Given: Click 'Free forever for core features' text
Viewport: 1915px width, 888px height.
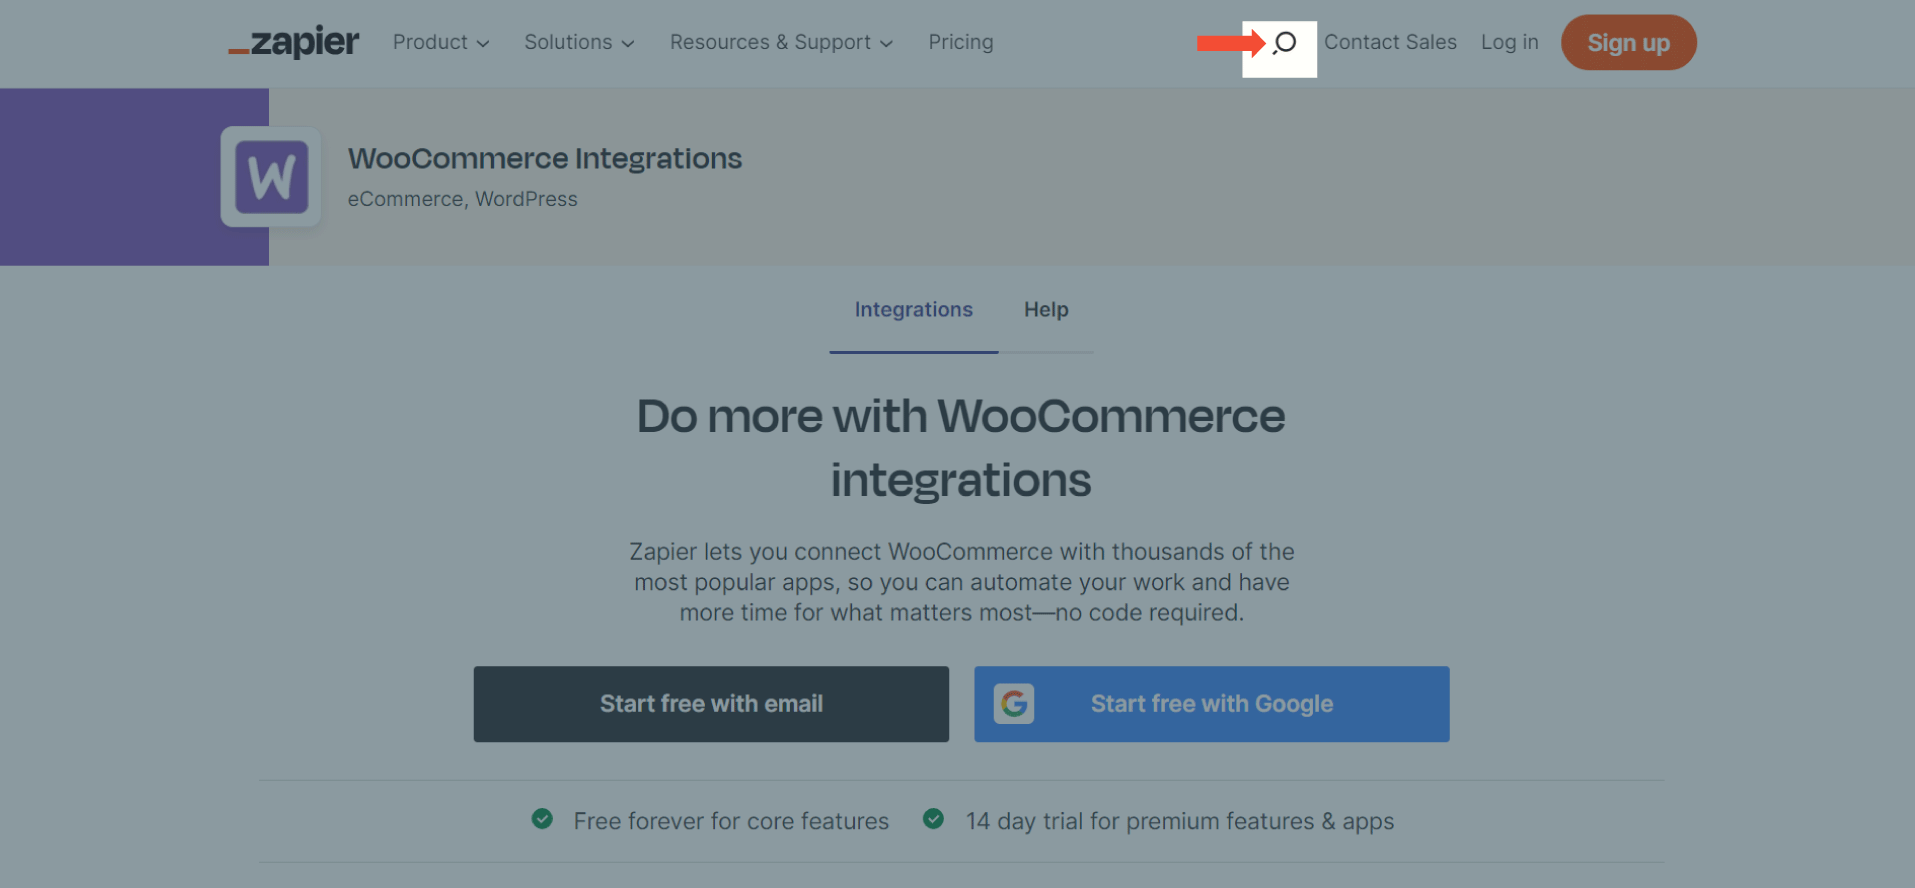Looking at the screenshot, I should point(731,821).
